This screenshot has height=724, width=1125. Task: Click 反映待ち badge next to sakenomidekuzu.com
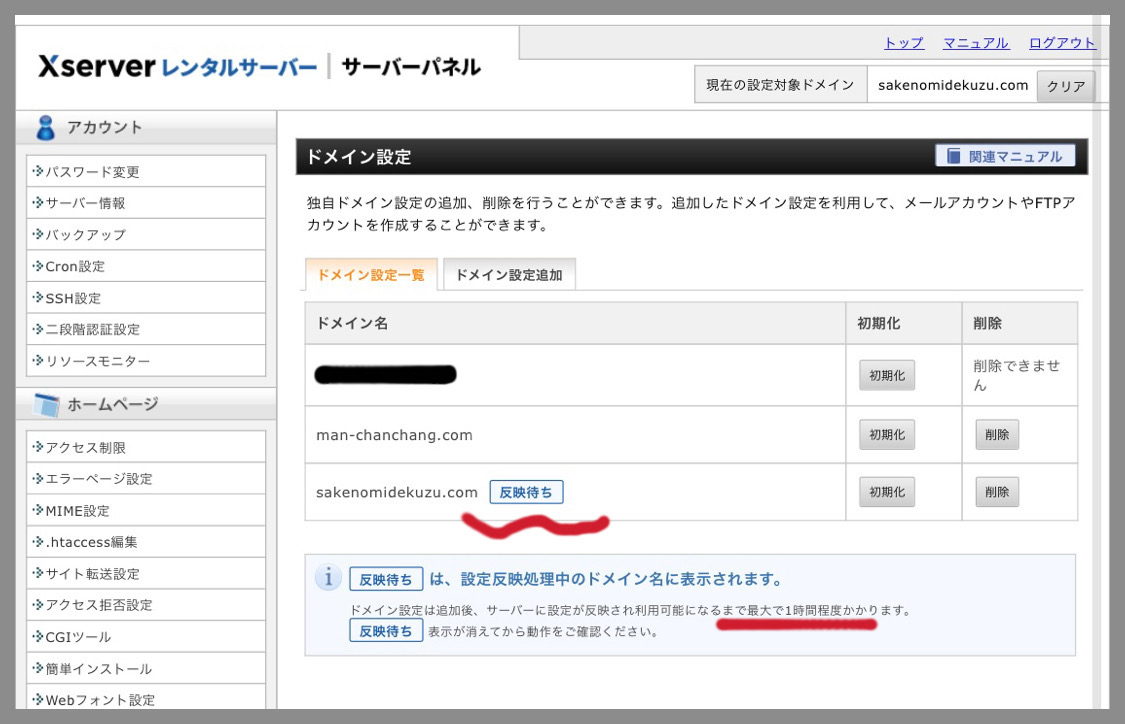526,492
